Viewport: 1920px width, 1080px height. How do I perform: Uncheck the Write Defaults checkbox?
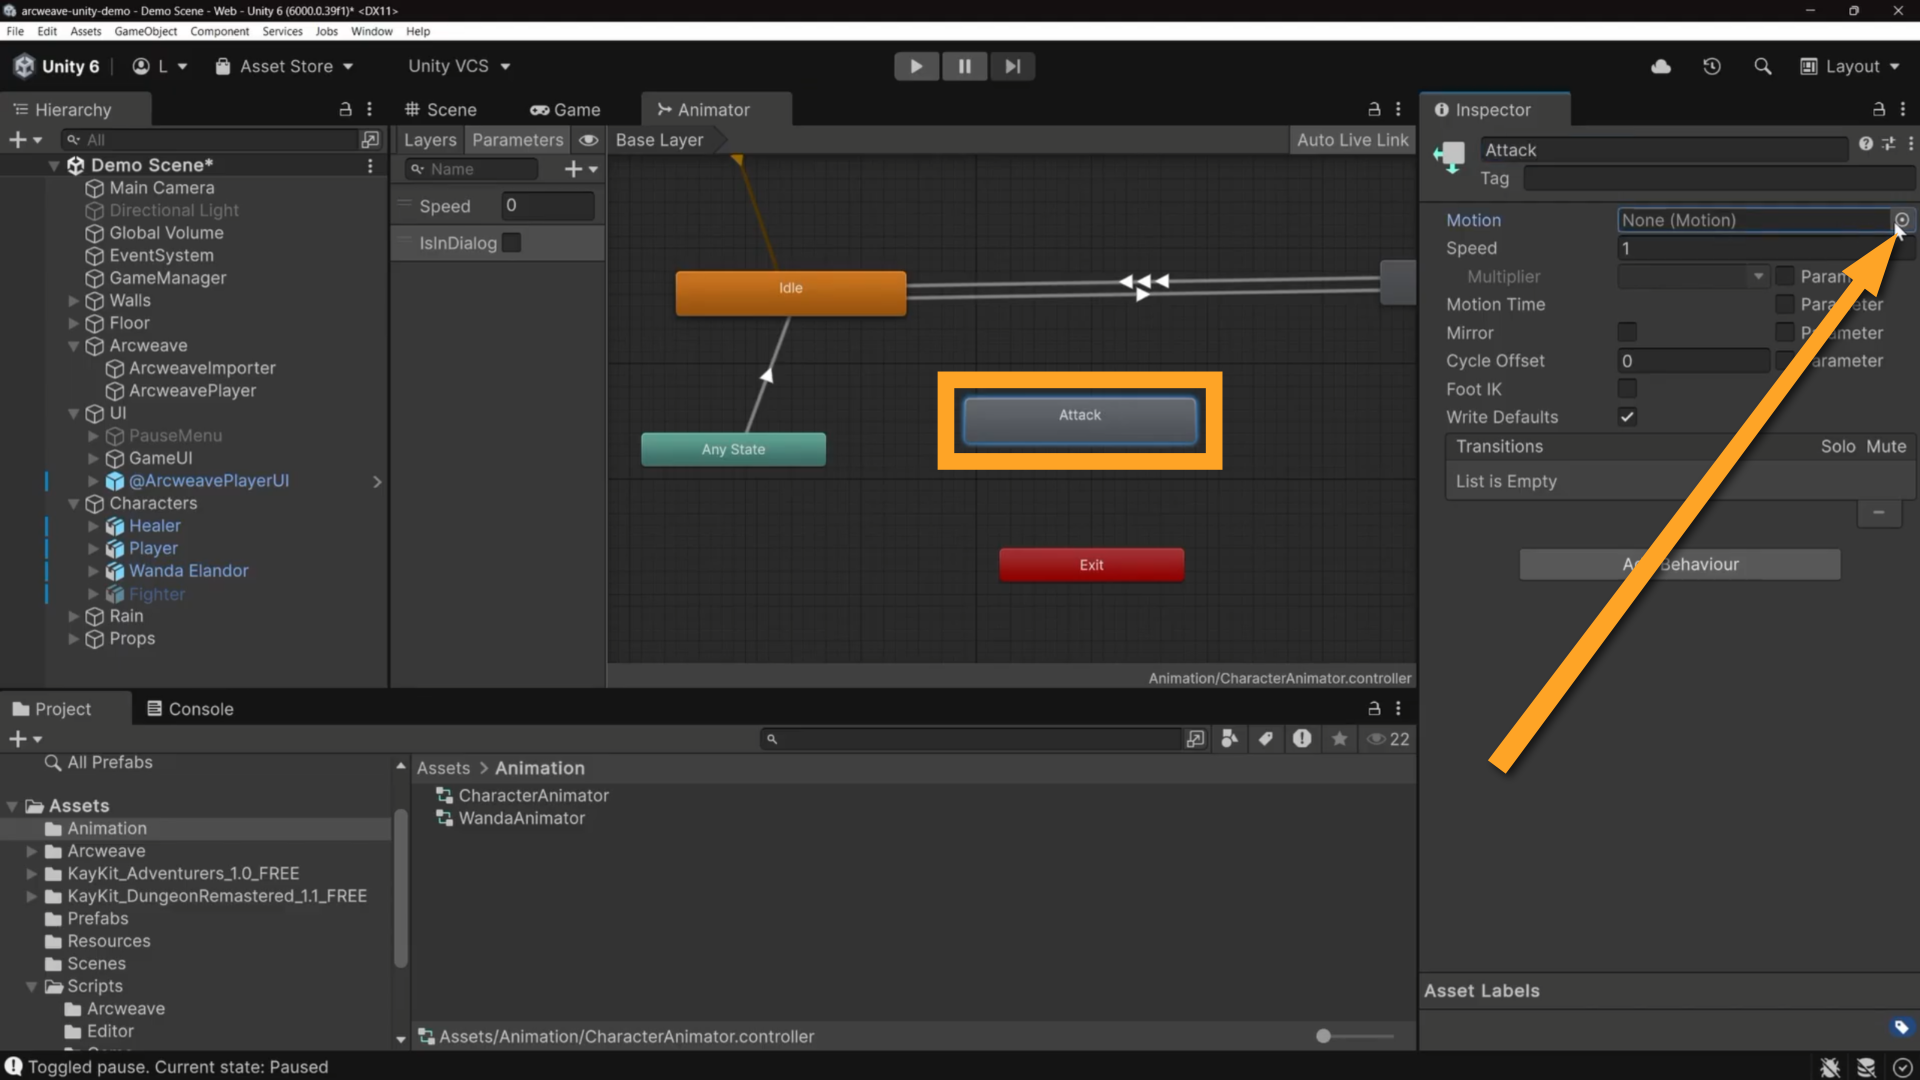click(x=1627, y=417)
